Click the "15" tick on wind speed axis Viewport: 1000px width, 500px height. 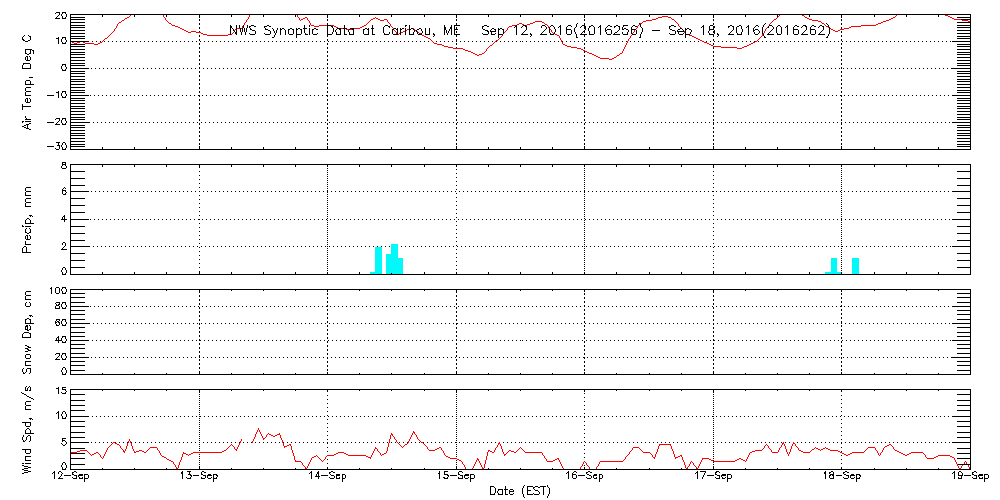[60, 391]
